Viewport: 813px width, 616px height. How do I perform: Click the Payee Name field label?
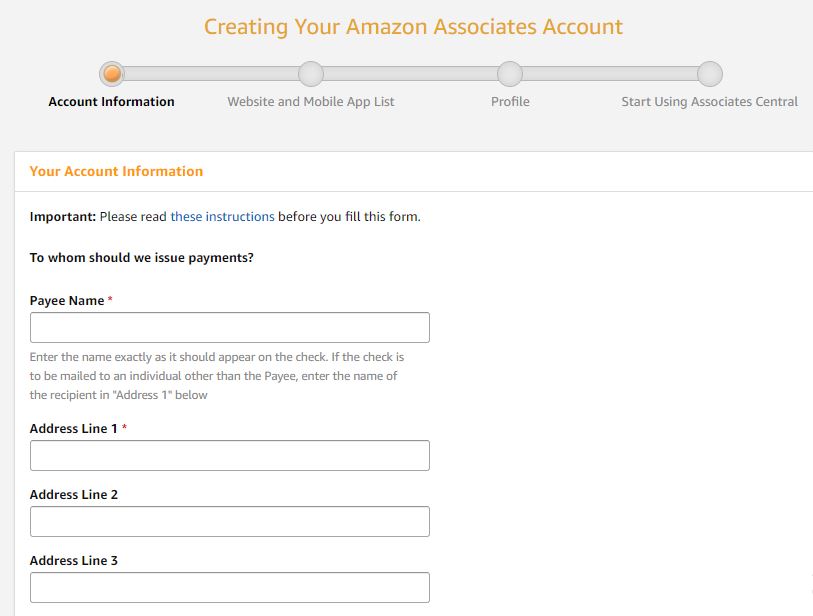coord(67,301)
